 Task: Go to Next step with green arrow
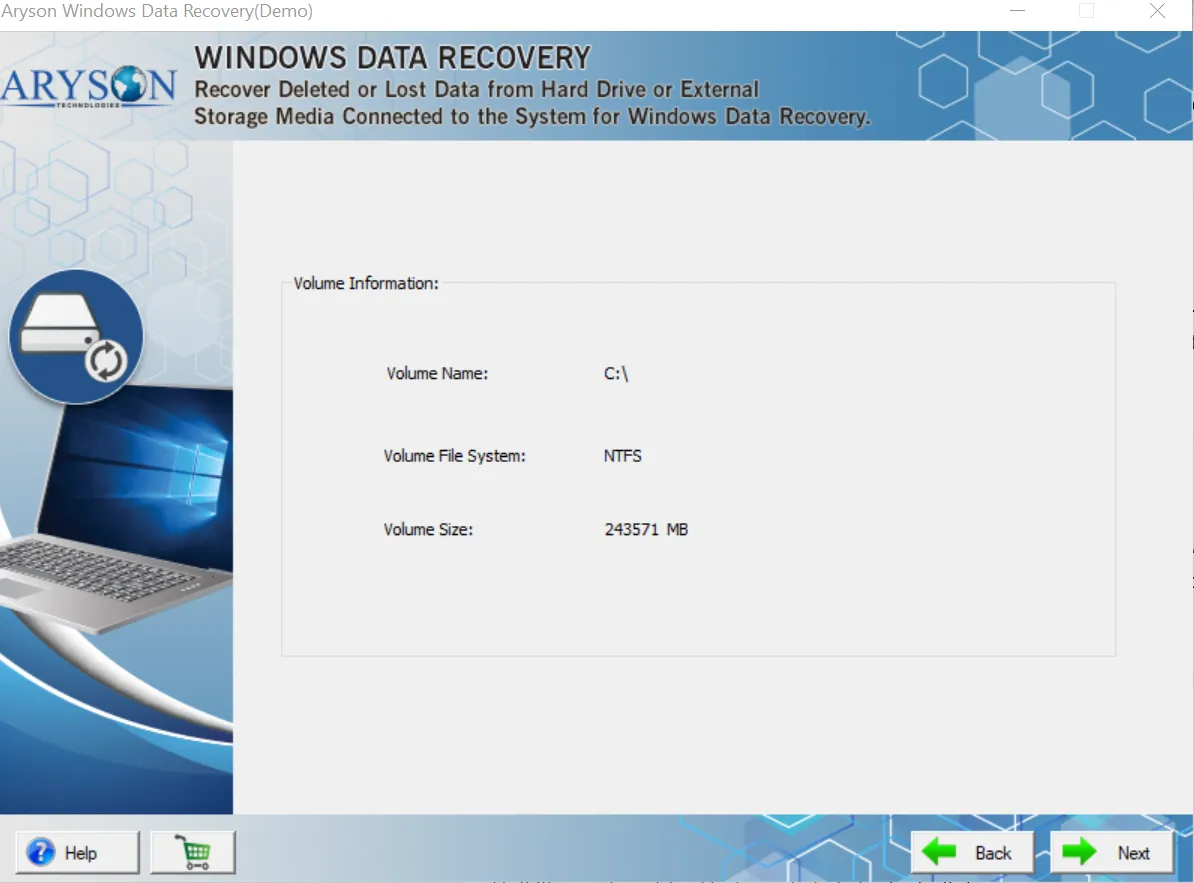[x=1111, y=852]
